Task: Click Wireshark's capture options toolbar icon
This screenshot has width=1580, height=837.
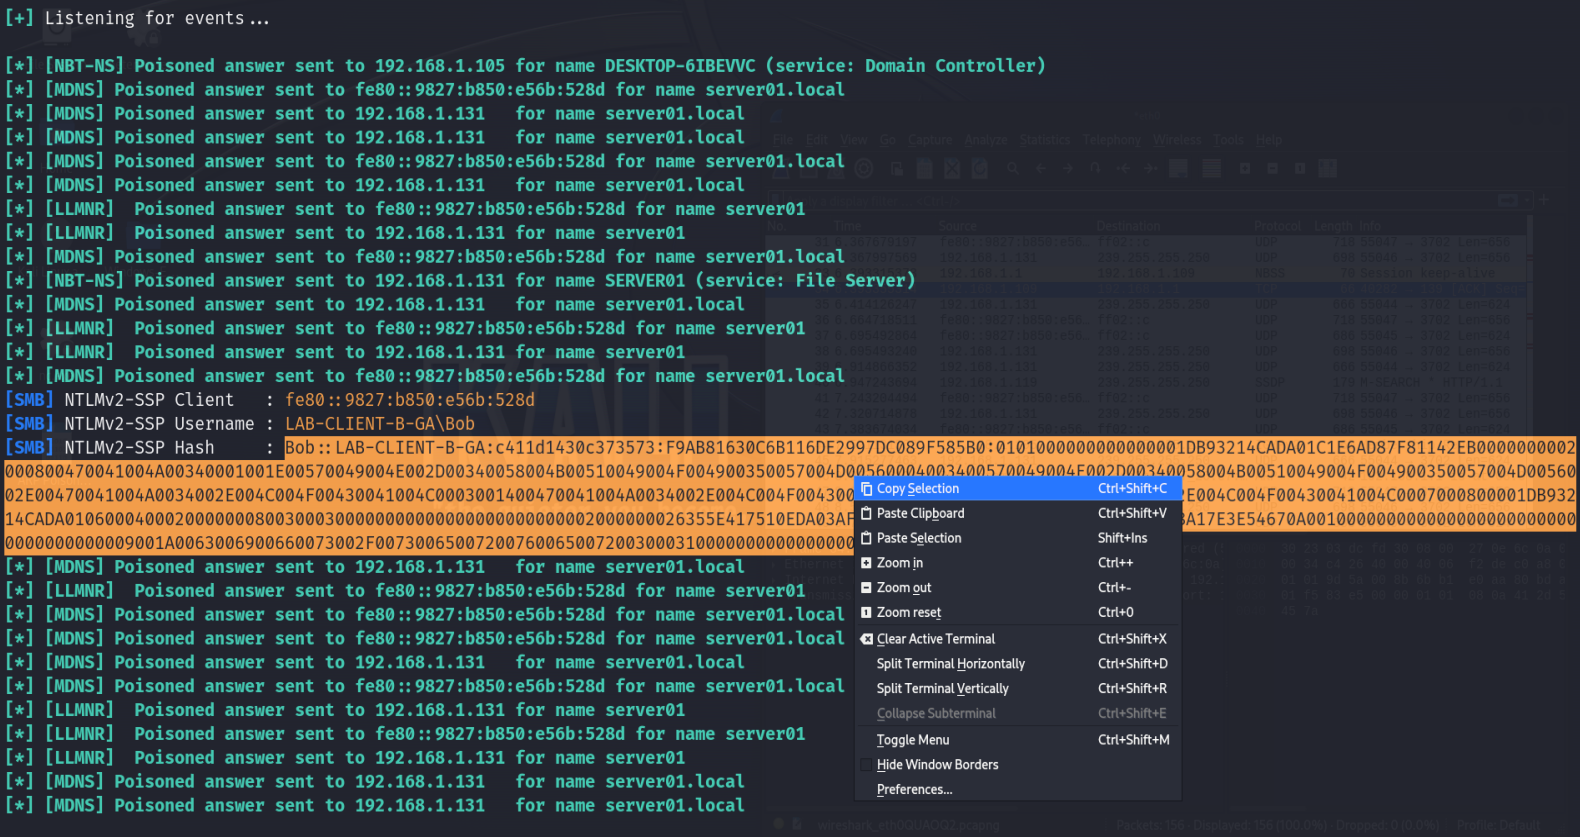Action: (x=864, y=168)
